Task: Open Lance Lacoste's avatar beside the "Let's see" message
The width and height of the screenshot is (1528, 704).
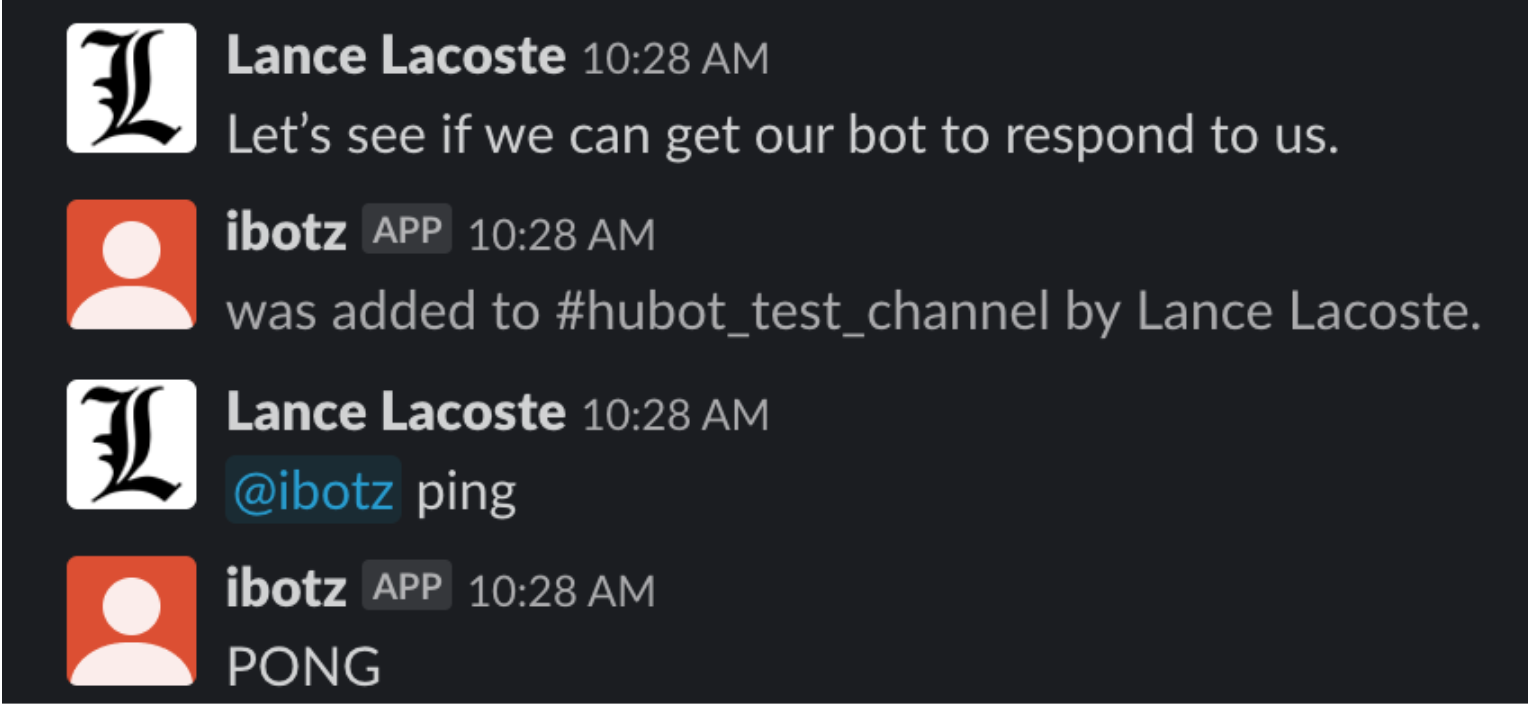Action: tap(131, 88)
